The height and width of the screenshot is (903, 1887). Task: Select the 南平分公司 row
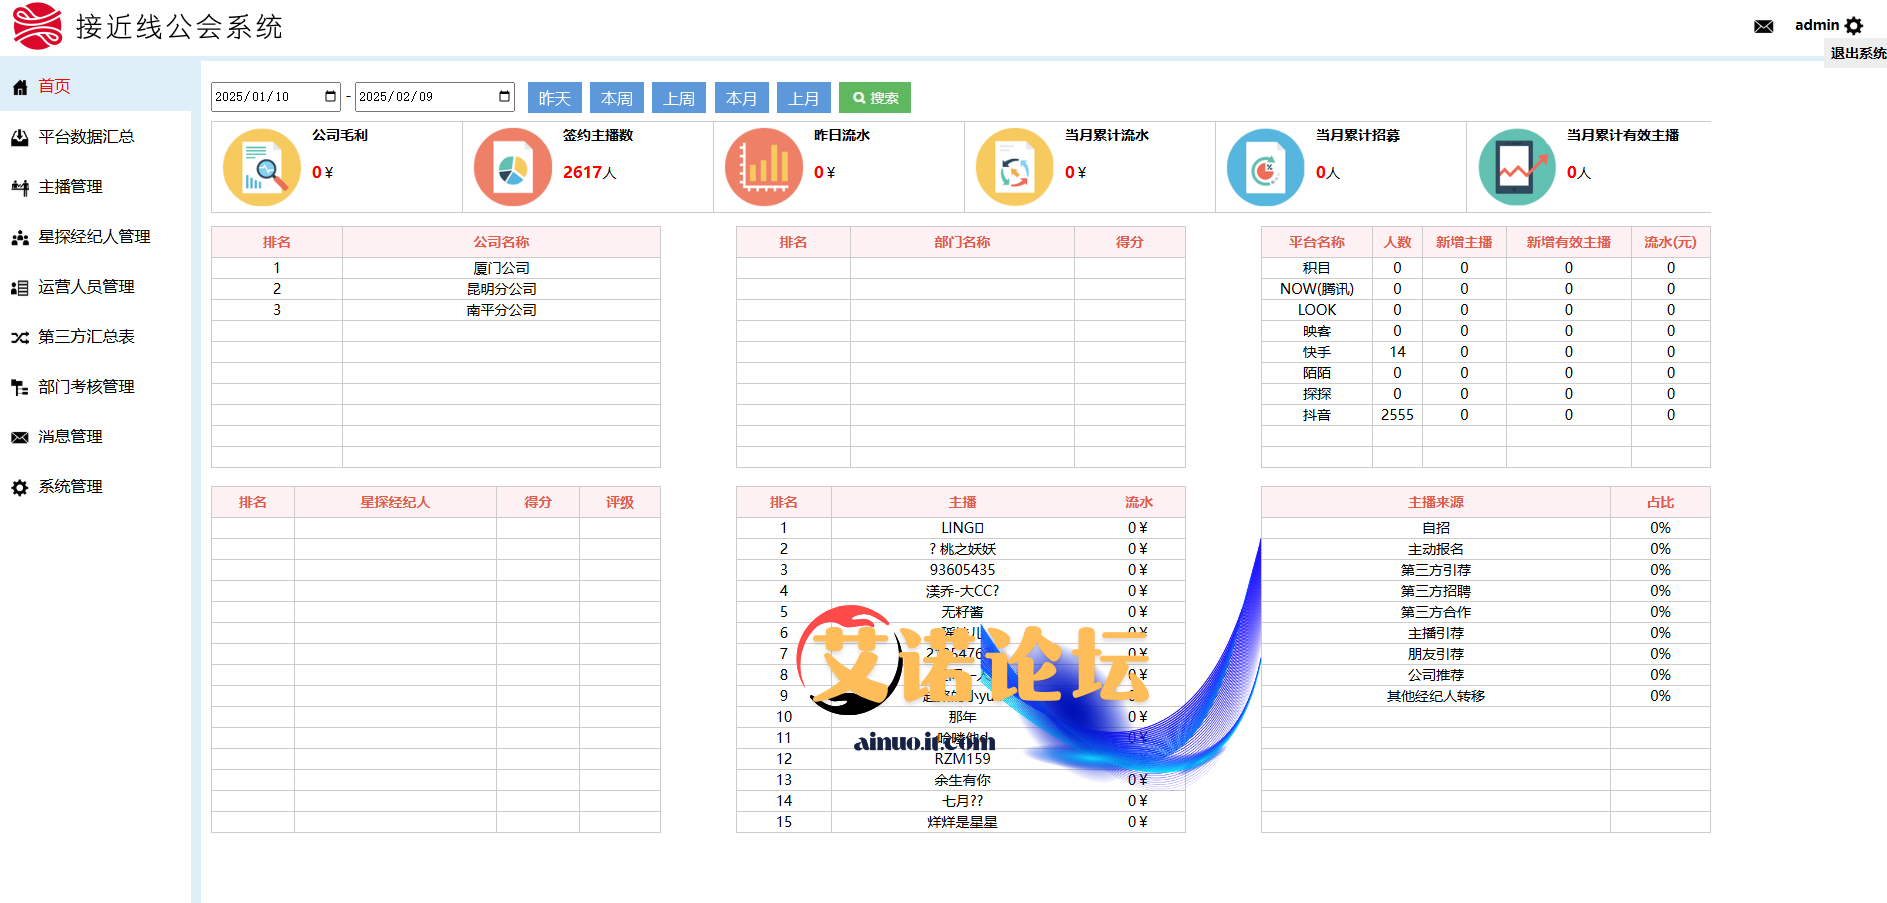pyautogui.click(x=436, y=310)
